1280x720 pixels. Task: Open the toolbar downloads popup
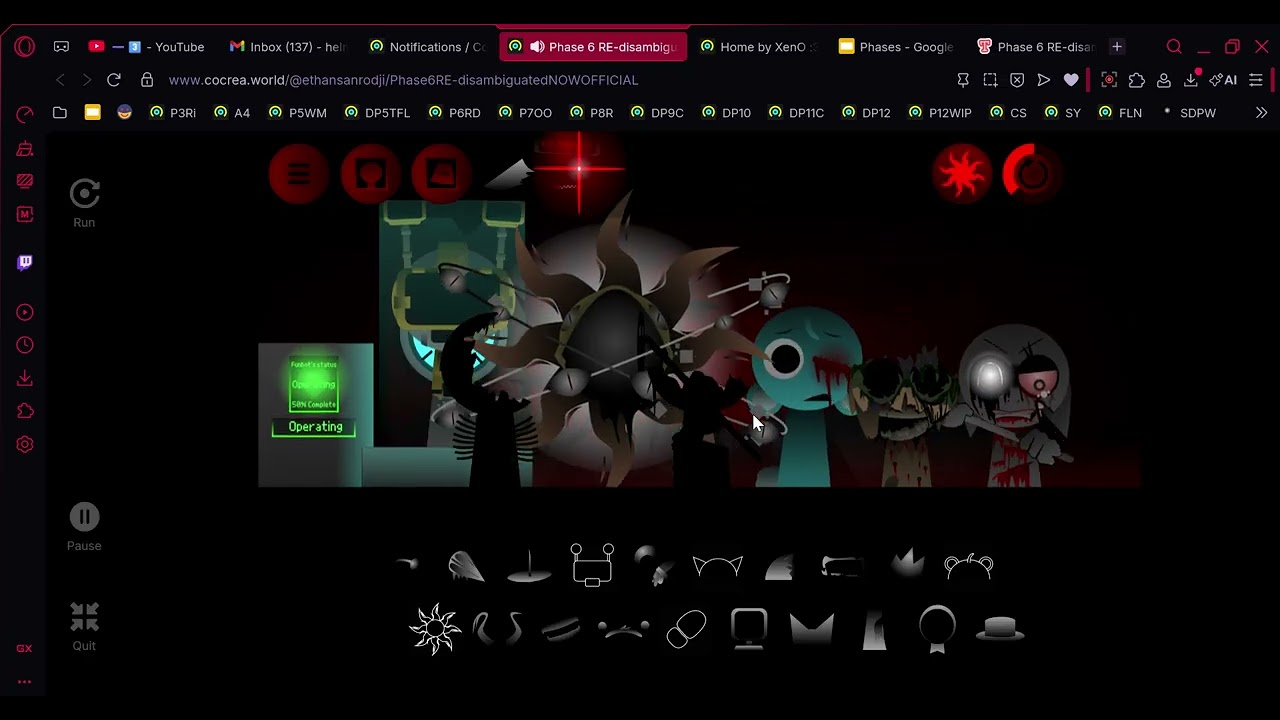pyautogui.click(x=1191, y=80)
